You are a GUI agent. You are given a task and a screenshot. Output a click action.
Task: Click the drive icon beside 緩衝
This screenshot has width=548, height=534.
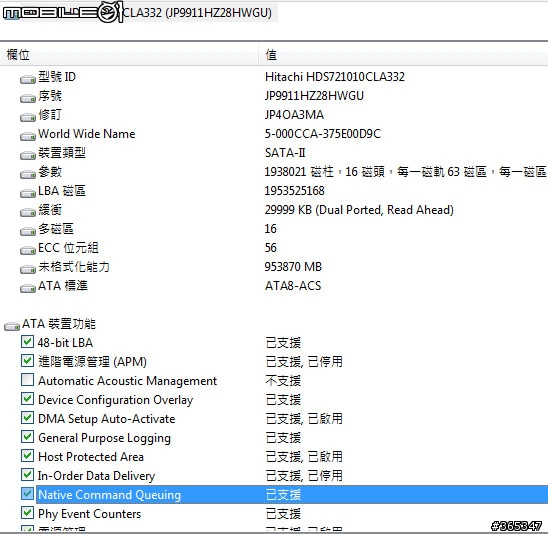click(28, 212)
